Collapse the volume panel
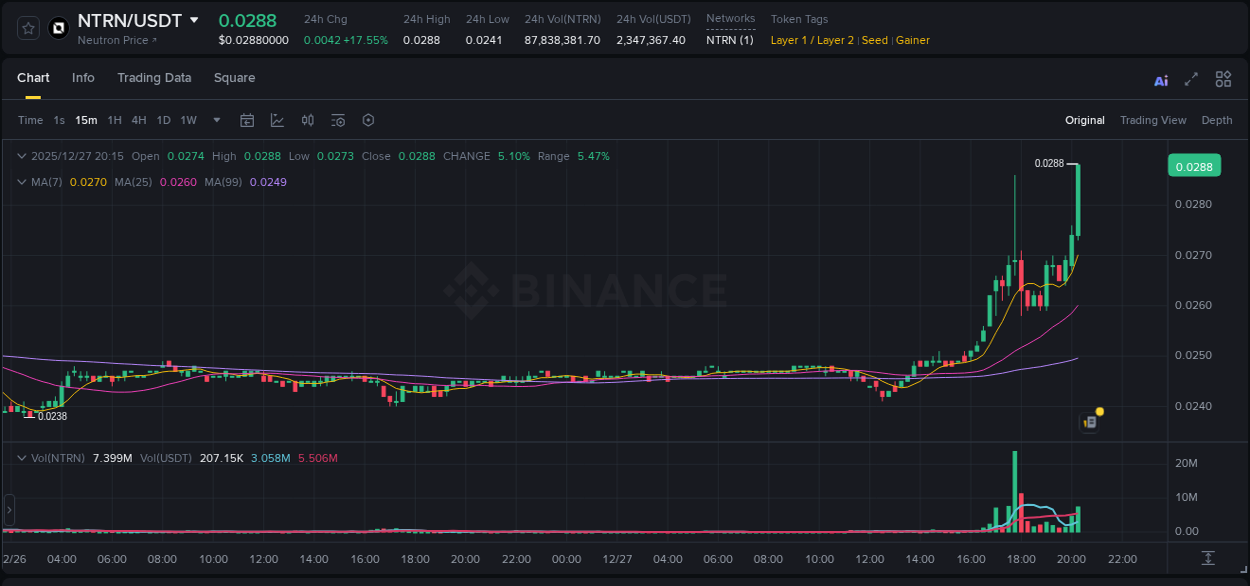The image size is (1250, 586). pyautogui.click(x=21, y=457)
